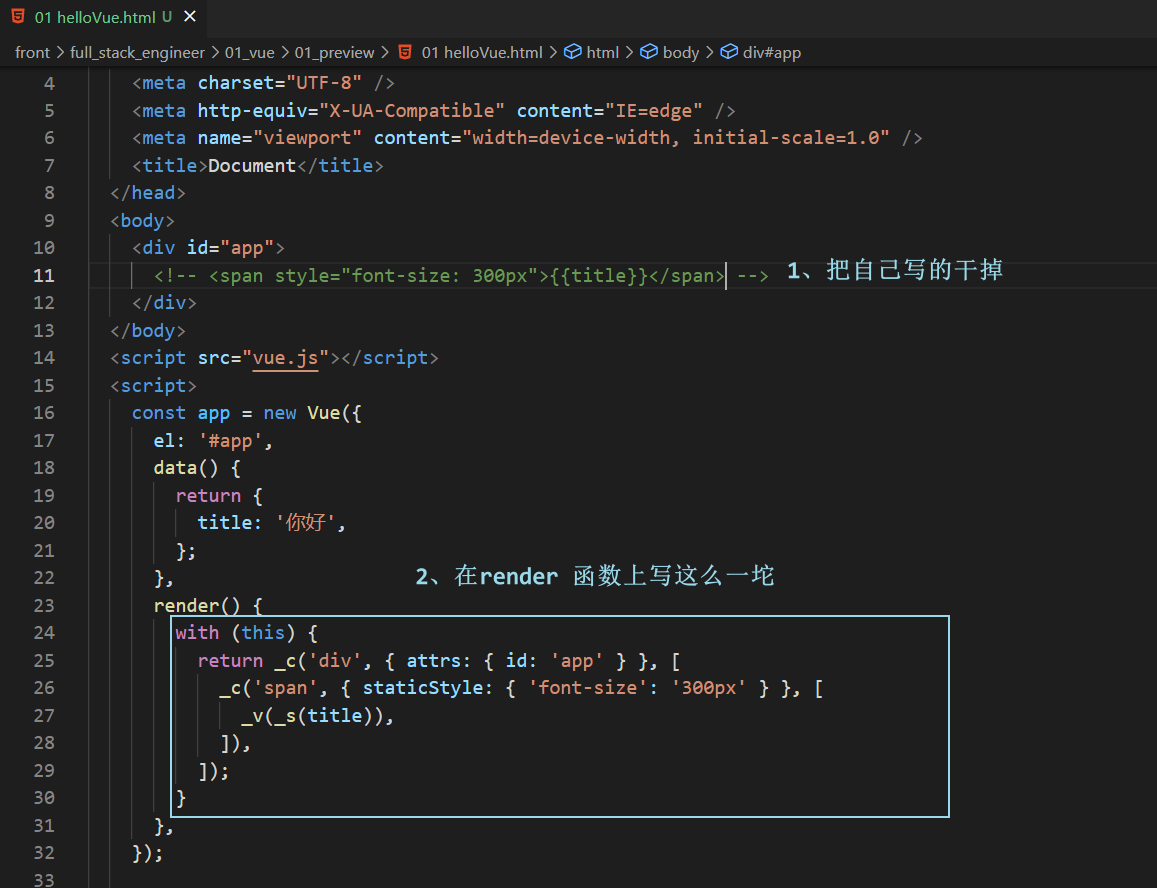Click the chevron after 'front' breadcrumb

coord(61,52)
